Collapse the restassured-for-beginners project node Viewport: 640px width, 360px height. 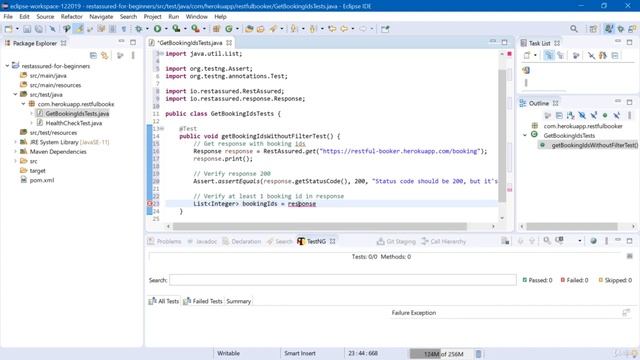(x=7, y=66)
